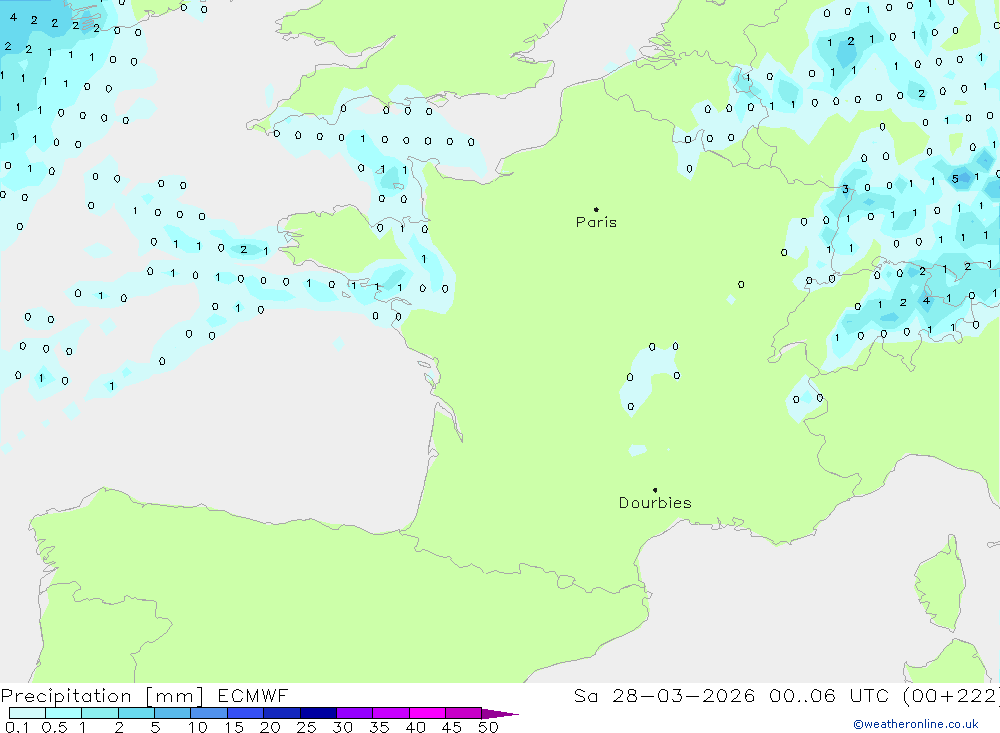This screenshot has width=1000, height=733.
Task: Click the '00..06 UTC (00+222)' time text
Action: click(x=884, y=695)
